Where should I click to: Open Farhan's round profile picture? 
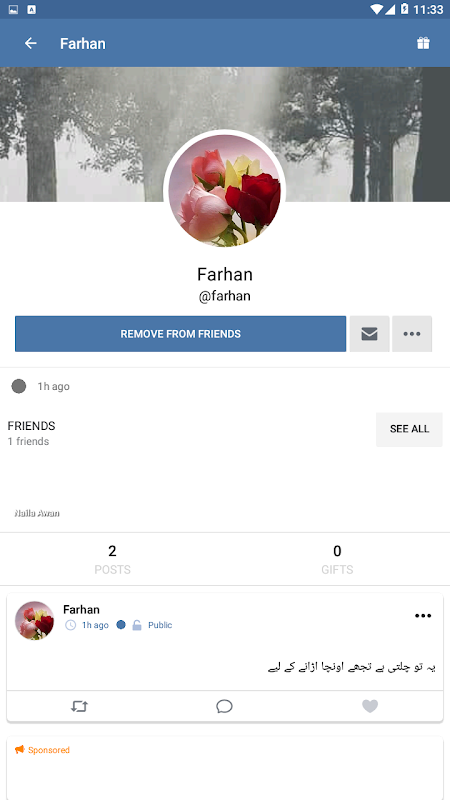[x=224, y=191]
